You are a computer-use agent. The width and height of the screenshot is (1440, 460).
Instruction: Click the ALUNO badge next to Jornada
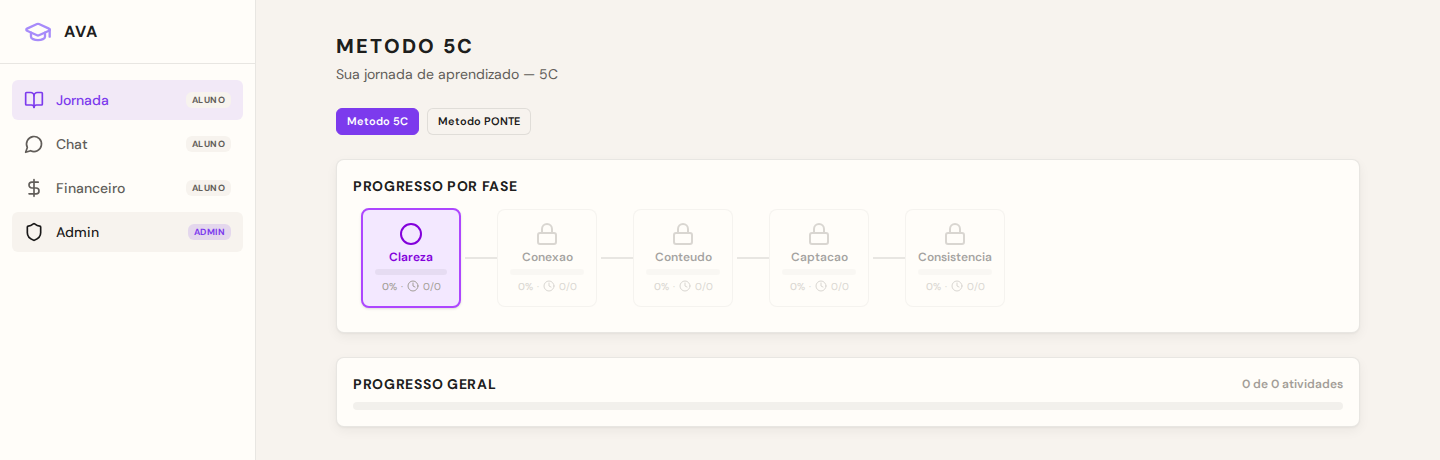click(208, 100)
